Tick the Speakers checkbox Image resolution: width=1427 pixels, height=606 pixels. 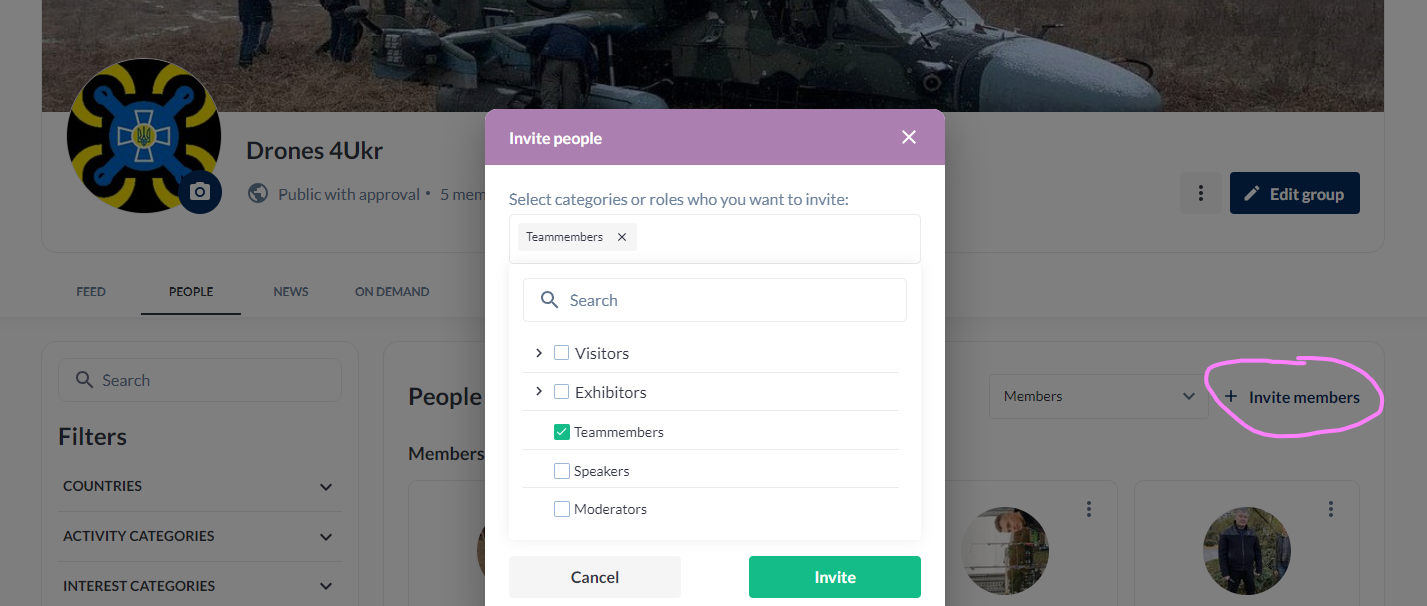click(562, 471)
